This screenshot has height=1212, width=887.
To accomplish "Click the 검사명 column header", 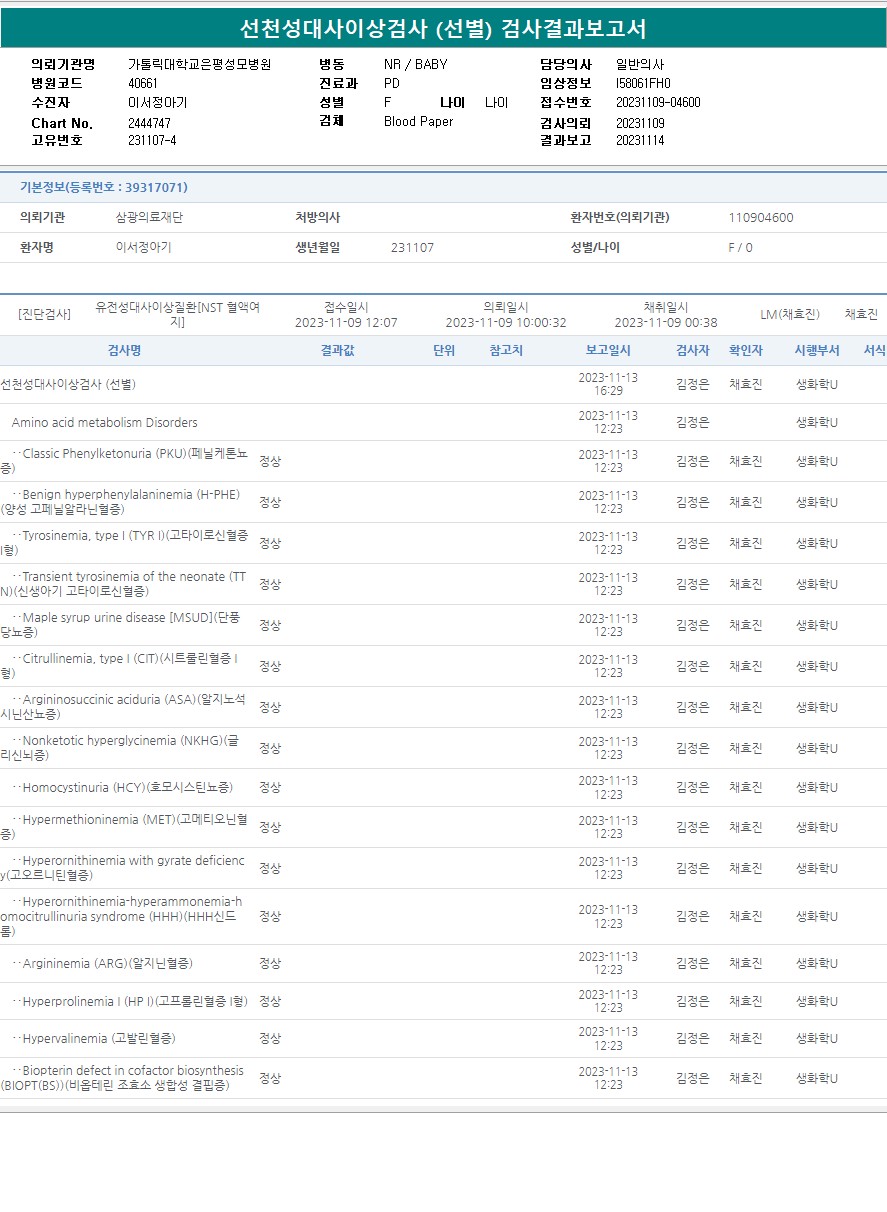I will point(124,350).
